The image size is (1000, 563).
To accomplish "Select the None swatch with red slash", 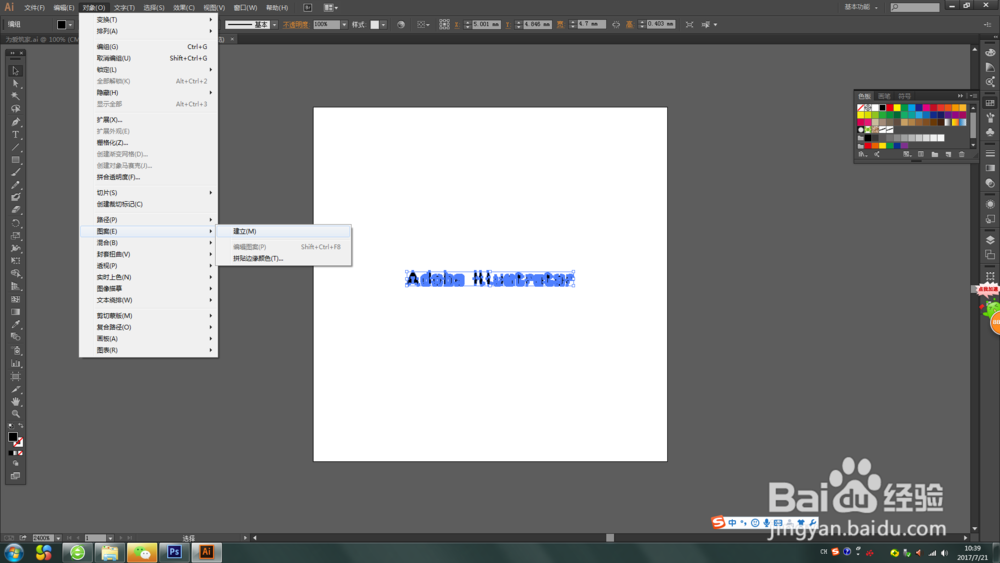I will click(x=861, y=108).
